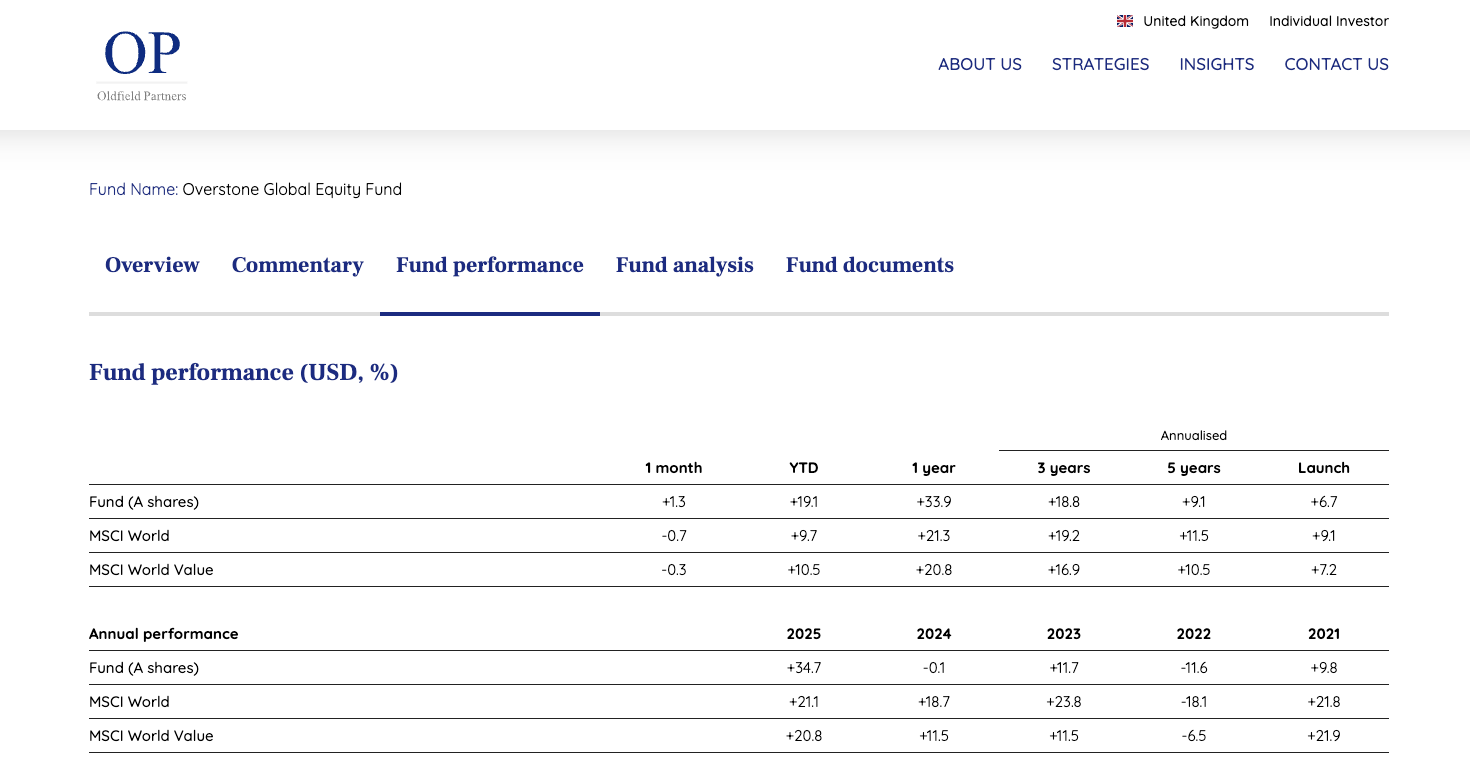Click the MSCI World Value Launch +7.2
Screen dimensions: 1470x778
coord(1324,570)
